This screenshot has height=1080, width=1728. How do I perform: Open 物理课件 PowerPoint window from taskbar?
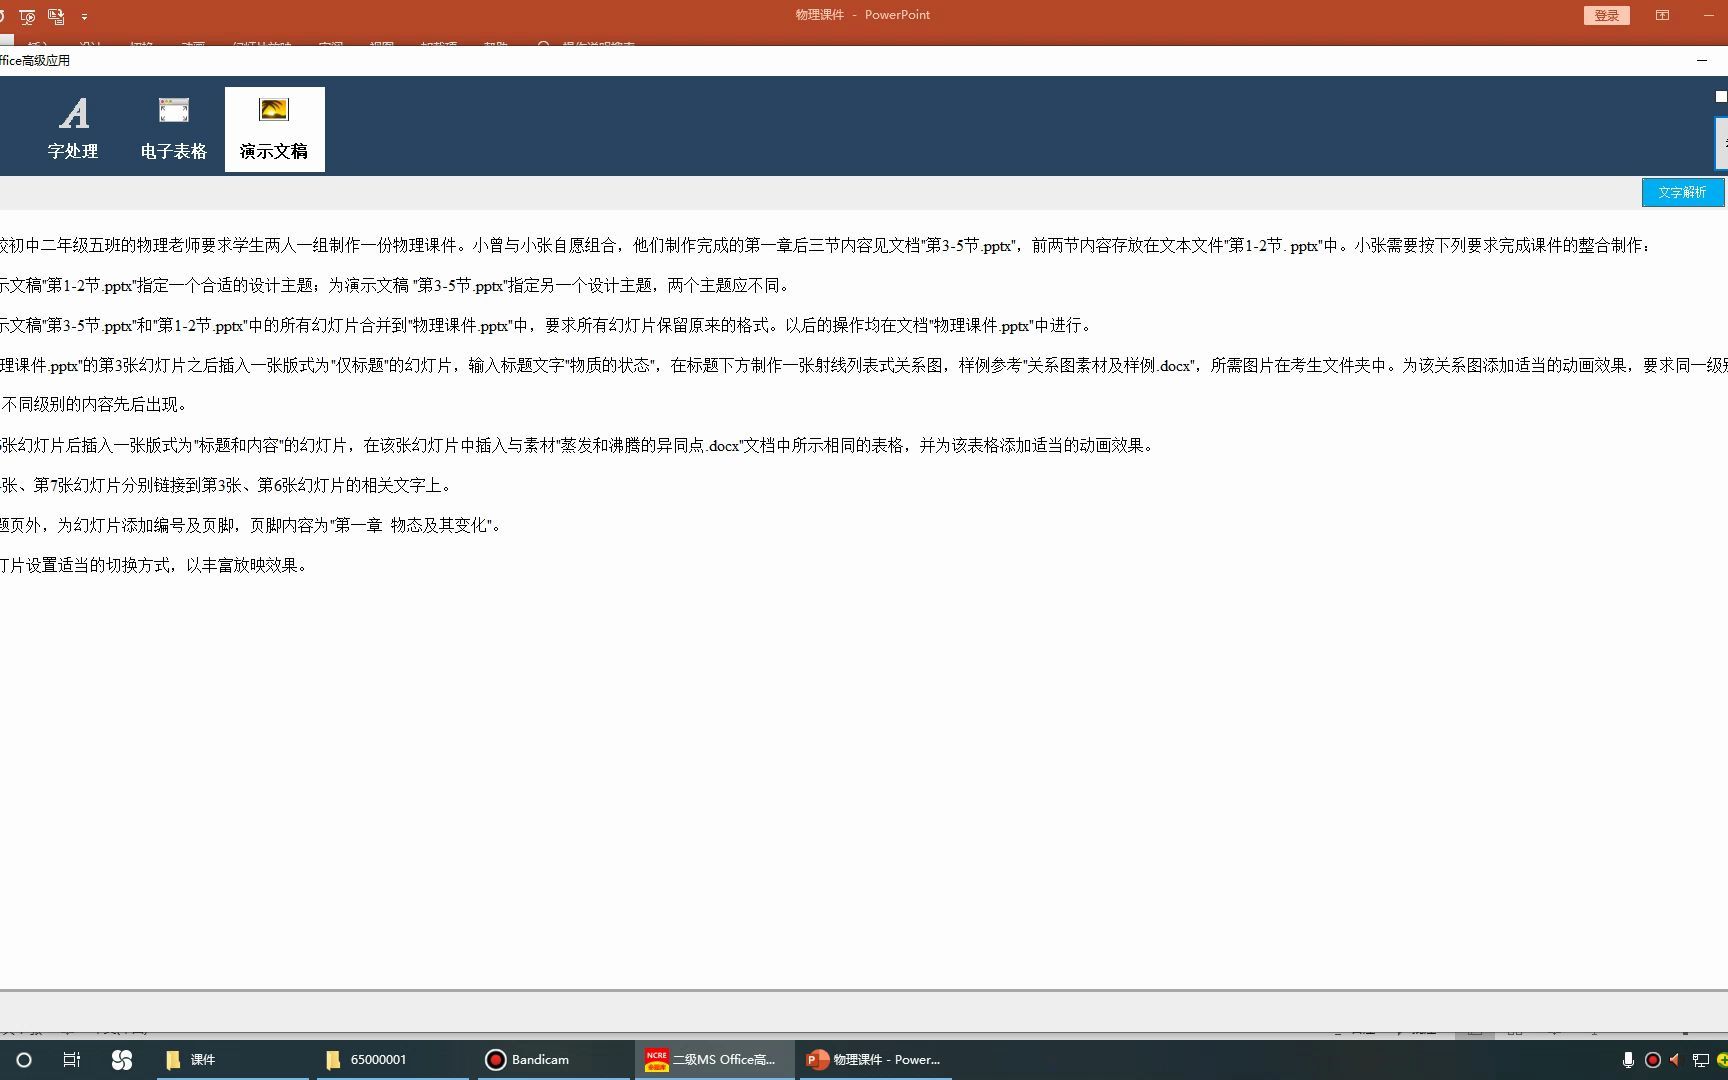[x=873, y=1059]
